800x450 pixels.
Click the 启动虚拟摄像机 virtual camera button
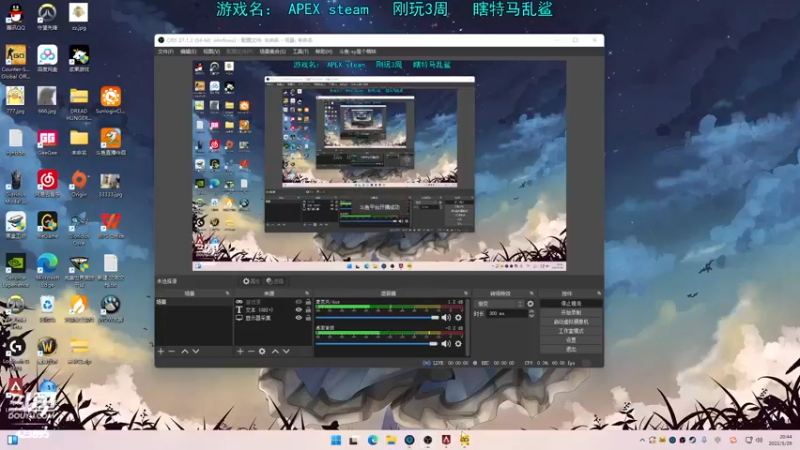(x=571, y=322)
